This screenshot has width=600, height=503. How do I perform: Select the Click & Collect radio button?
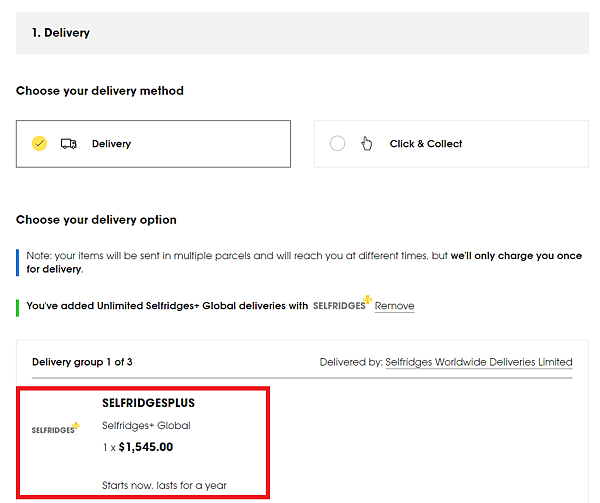337,143
